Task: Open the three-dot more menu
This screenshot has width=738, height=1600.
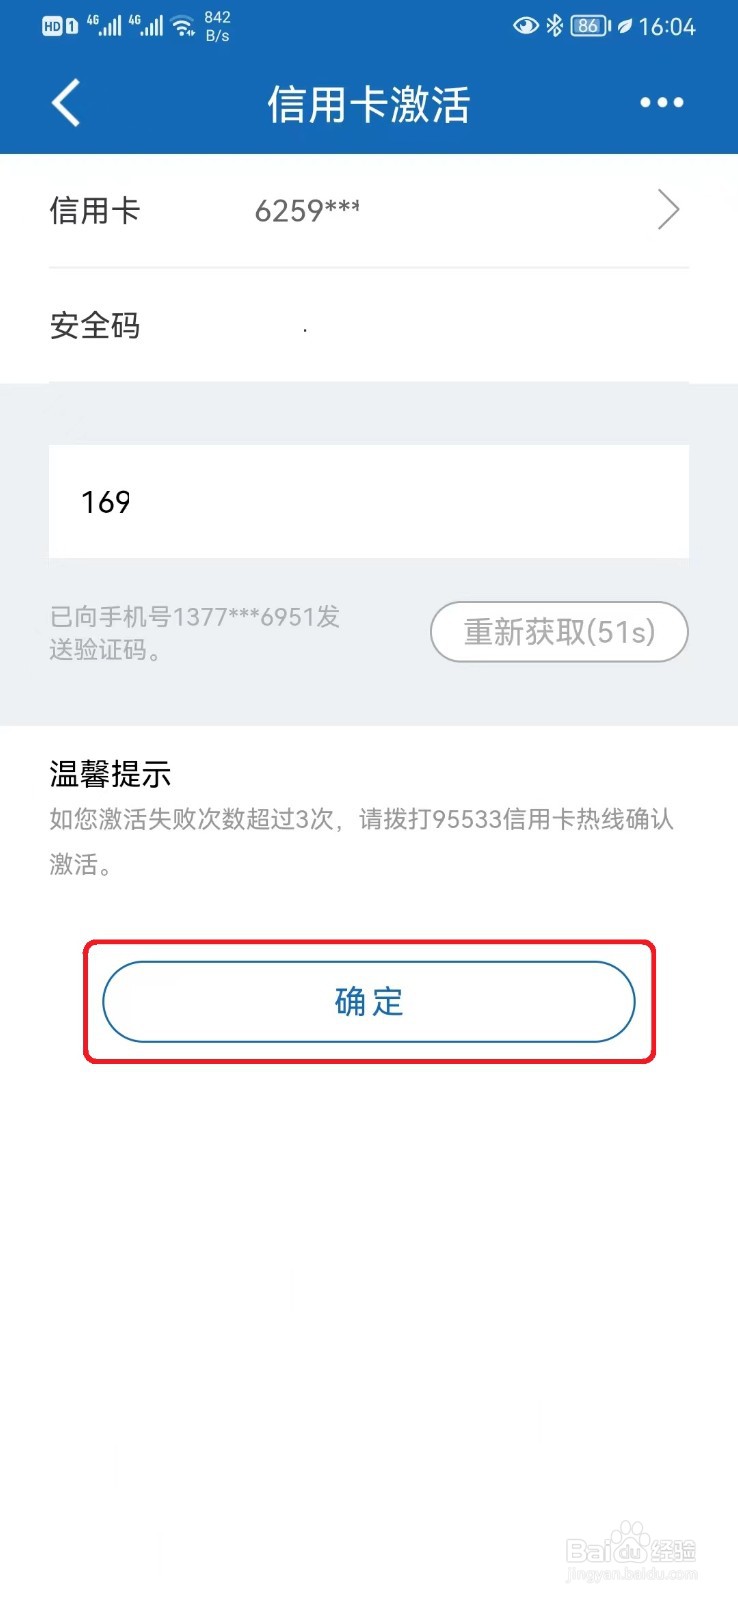Action: (x=661, y=102)
